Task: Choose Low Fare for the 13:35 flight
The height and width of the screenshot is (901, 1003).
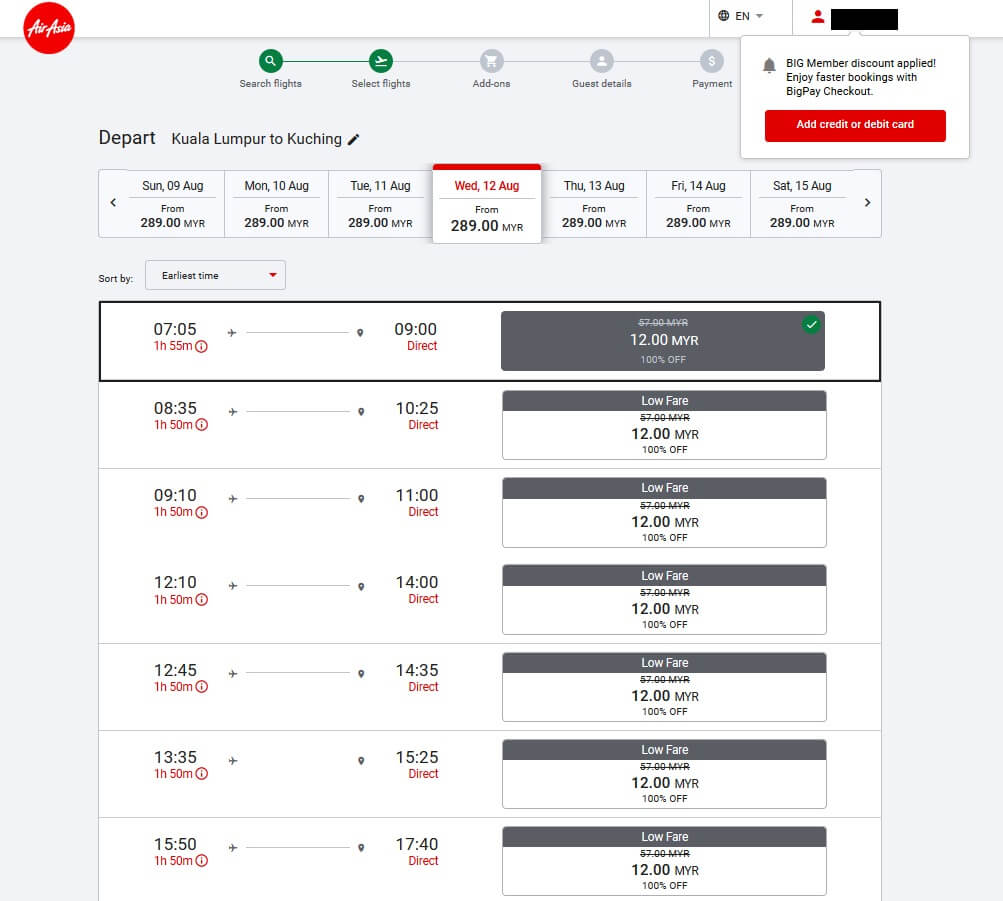Action: point(664,774)
